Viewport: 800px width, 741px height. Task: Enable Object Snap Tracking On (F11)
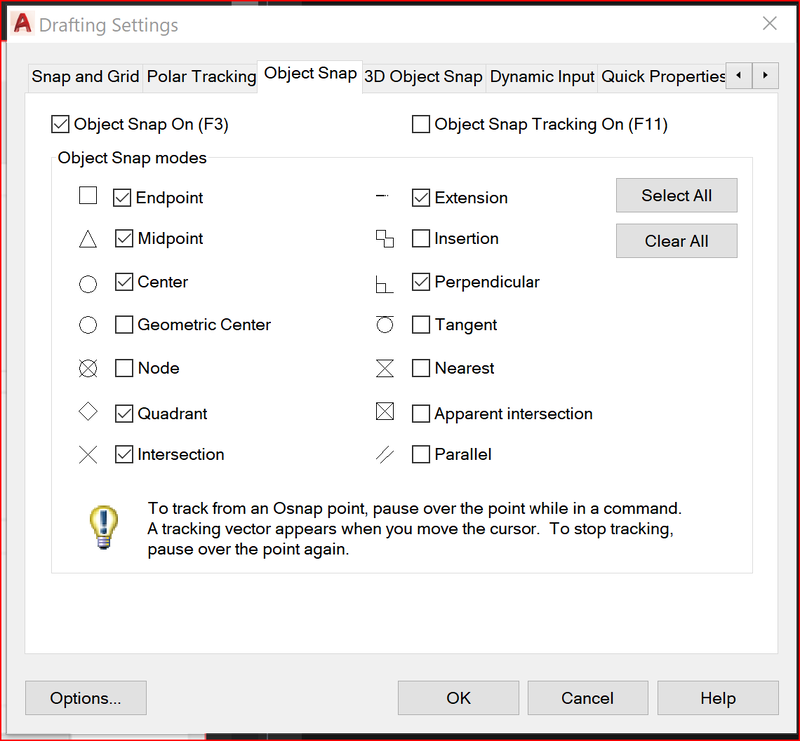coord(421,124)
